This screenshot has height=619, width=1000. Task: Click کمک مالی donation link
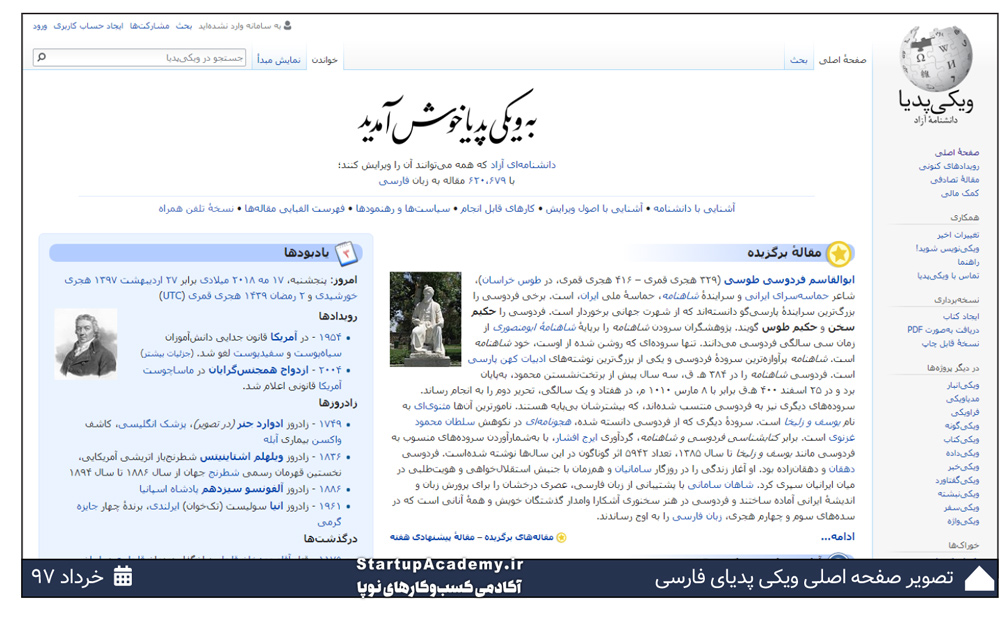click(960, 193)
